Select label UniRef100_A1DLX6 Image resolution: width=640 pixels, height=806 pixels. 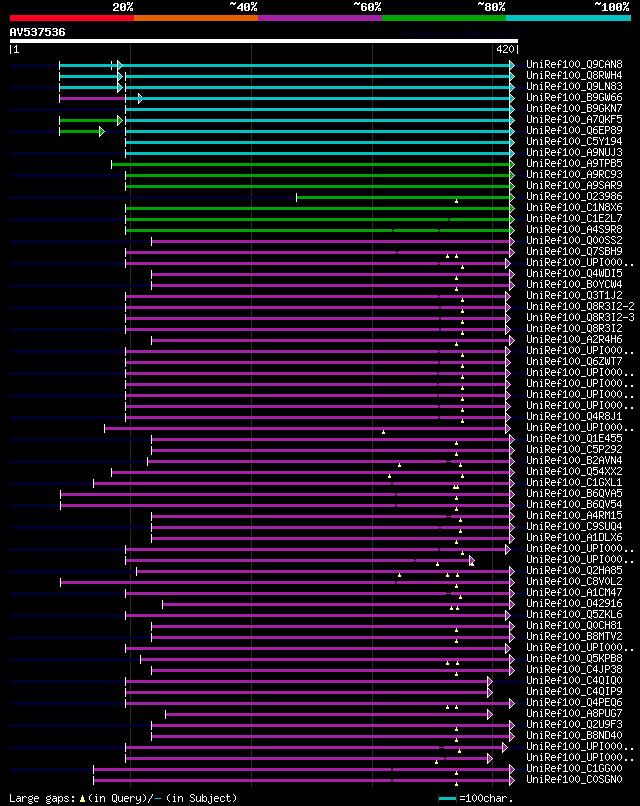(574, 538)
